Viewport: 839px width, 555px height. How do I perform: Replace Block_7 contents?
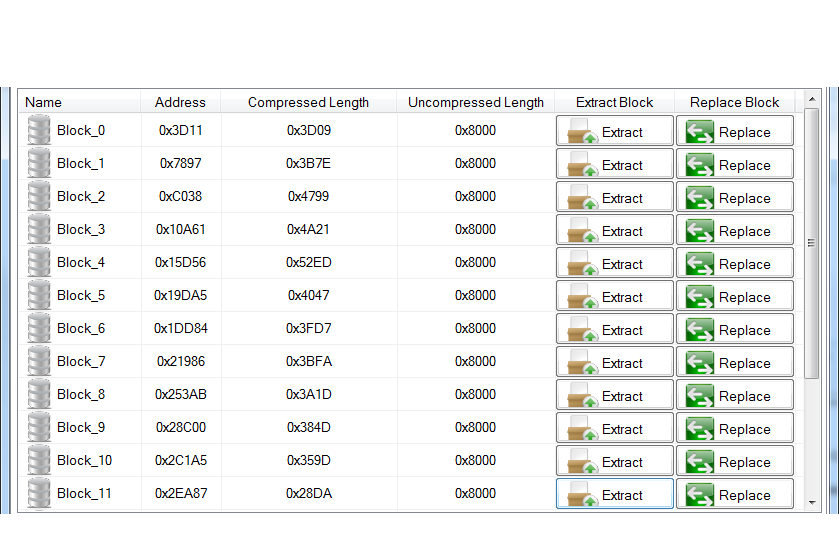tap(735, 362)
